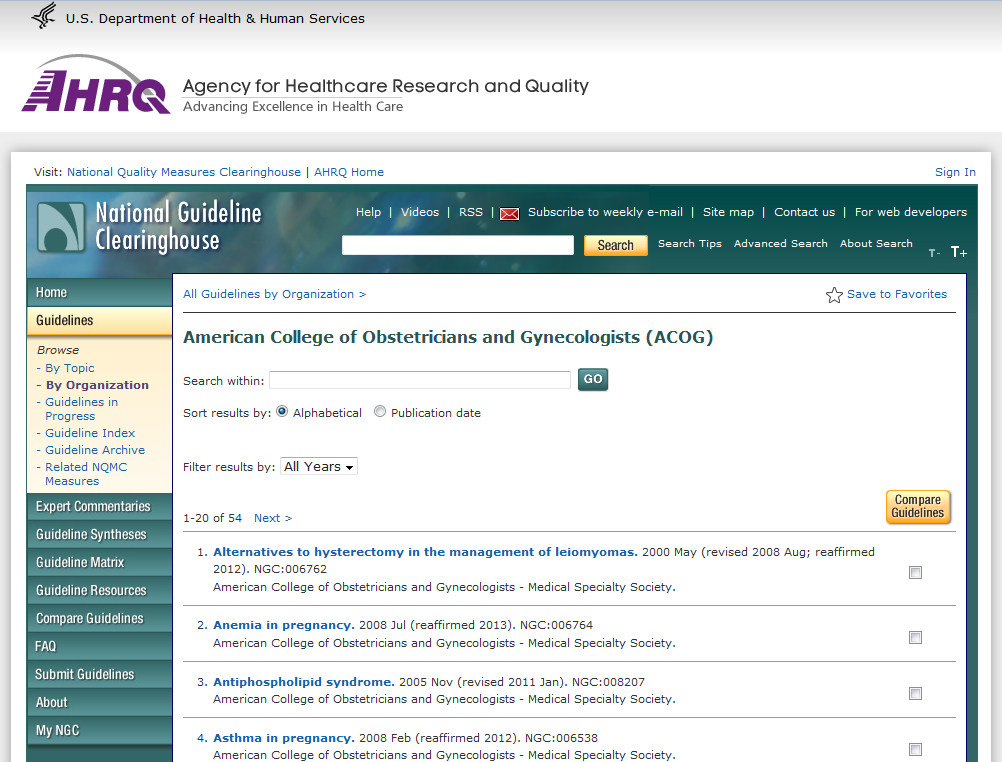Open About Search link
This screenshot has height=762, width=1002.
point(876,244)
